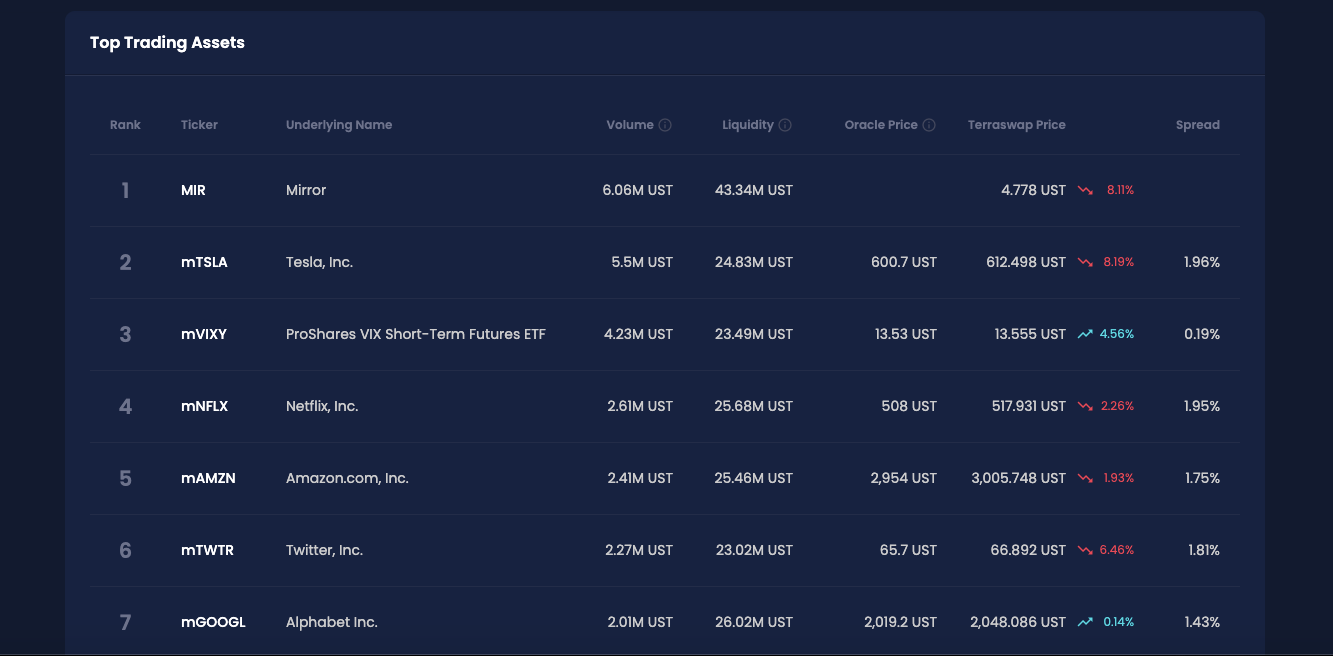Select ProShares VIX Short-Term Futures ETF name
The image size is (1333, 656).
416,334
